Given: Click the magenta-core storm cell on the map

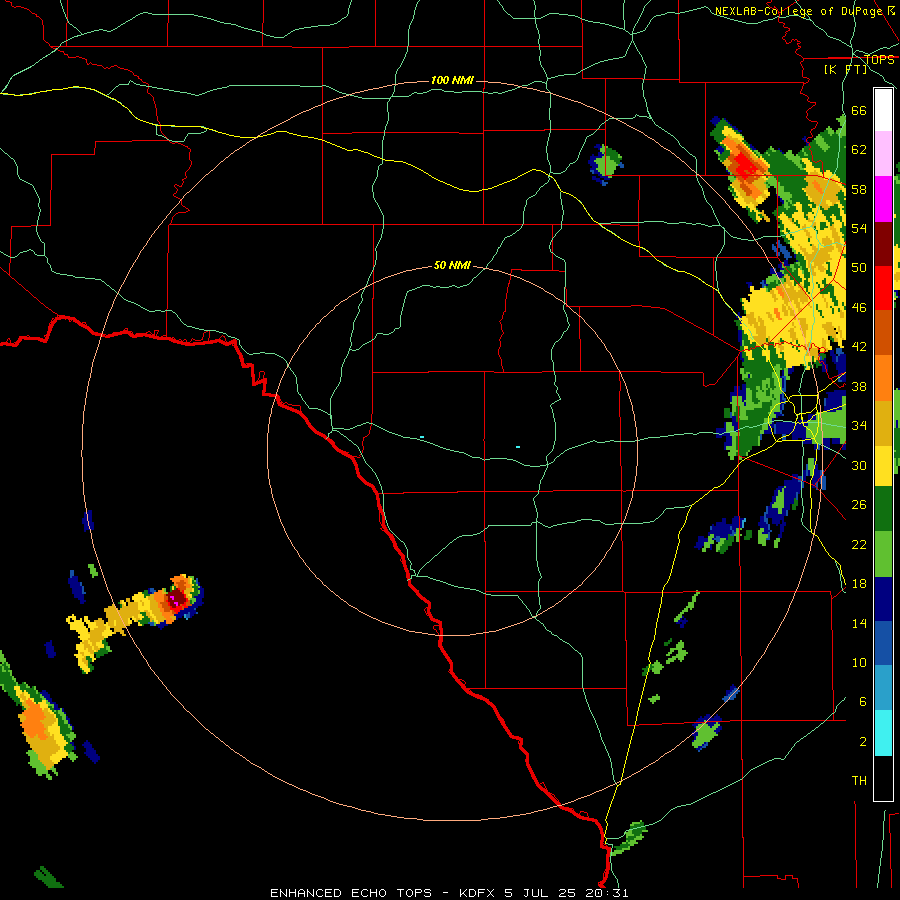Looking at the screenshot, I should pos(176,600).
